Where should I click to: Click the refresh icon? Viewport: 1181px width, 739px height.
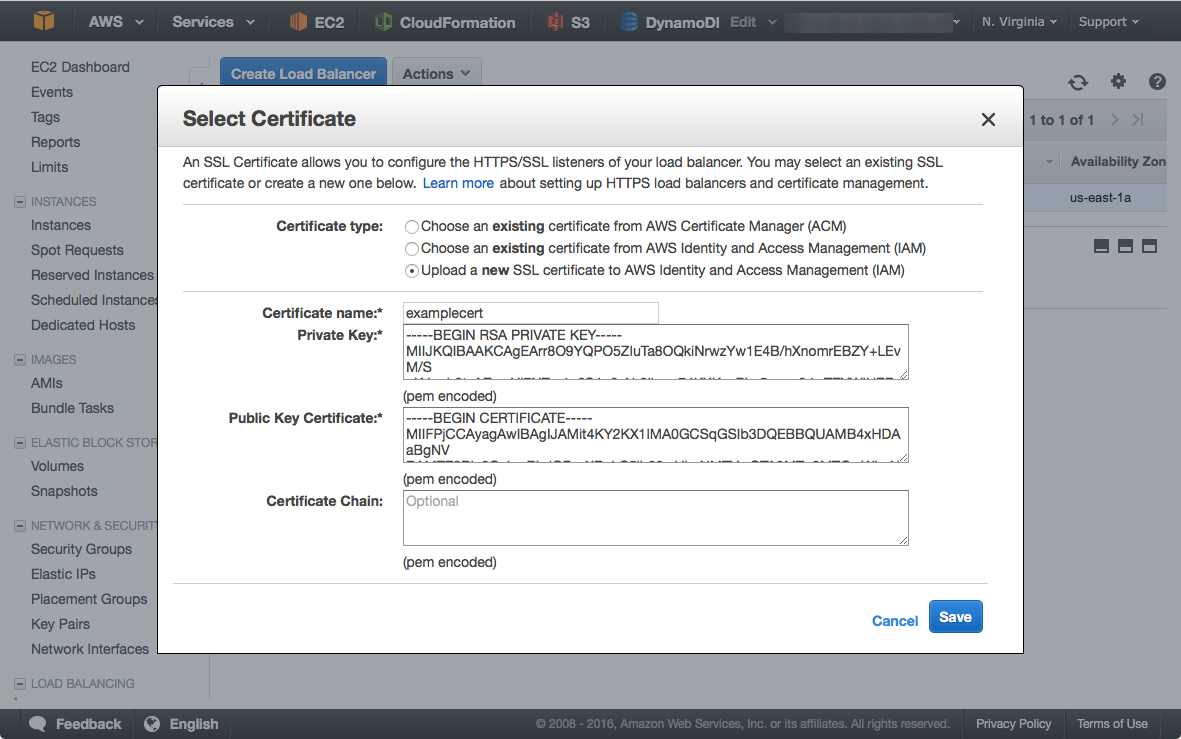pos(1077,83)
